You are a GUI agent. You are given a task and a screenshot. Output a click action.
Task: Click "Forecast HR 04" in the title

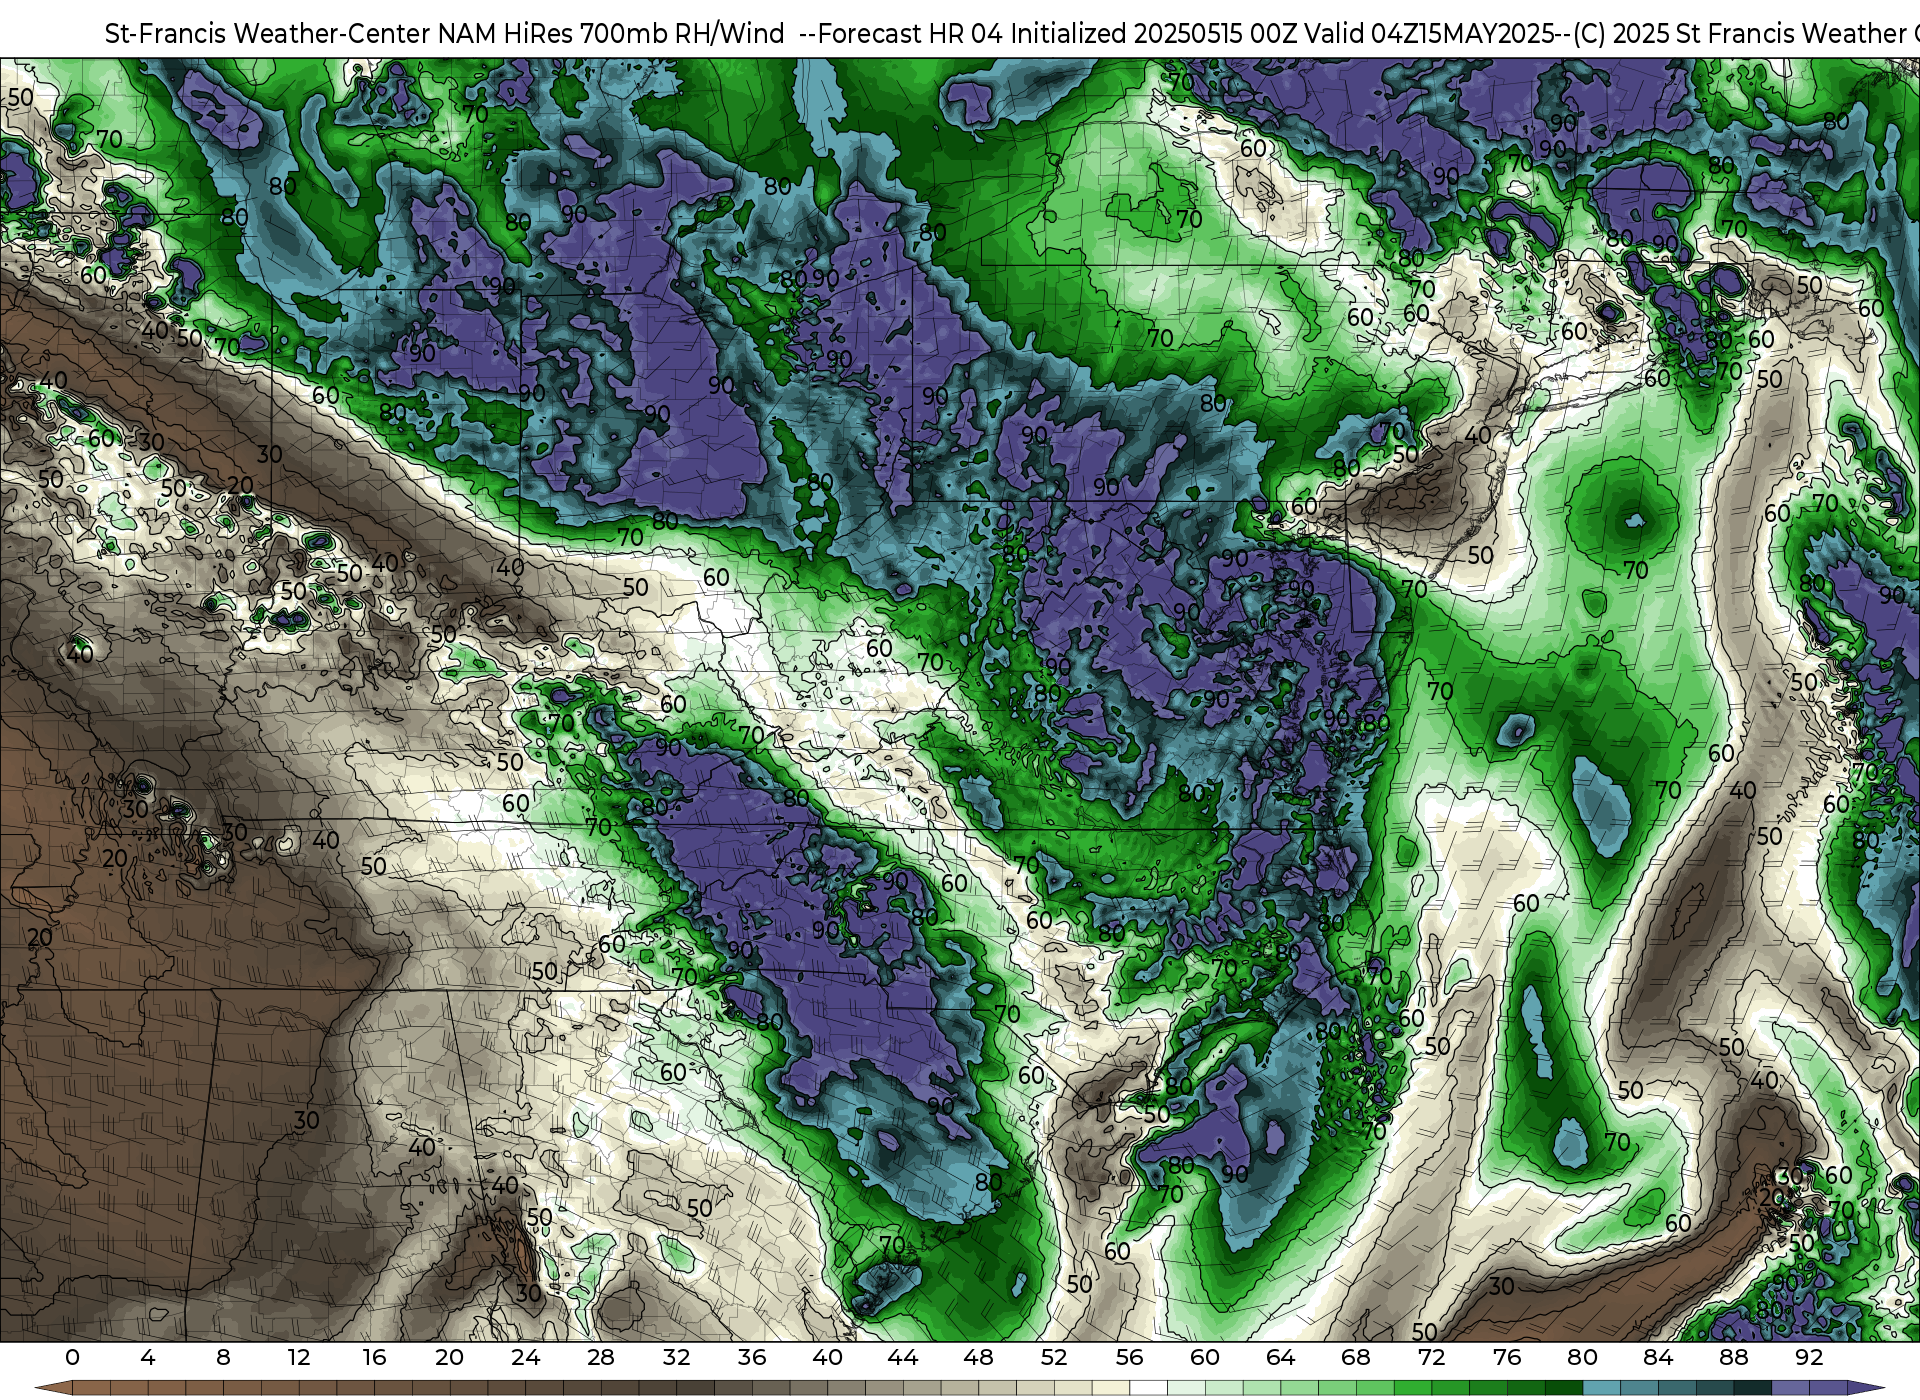click(x=910, y=33)
